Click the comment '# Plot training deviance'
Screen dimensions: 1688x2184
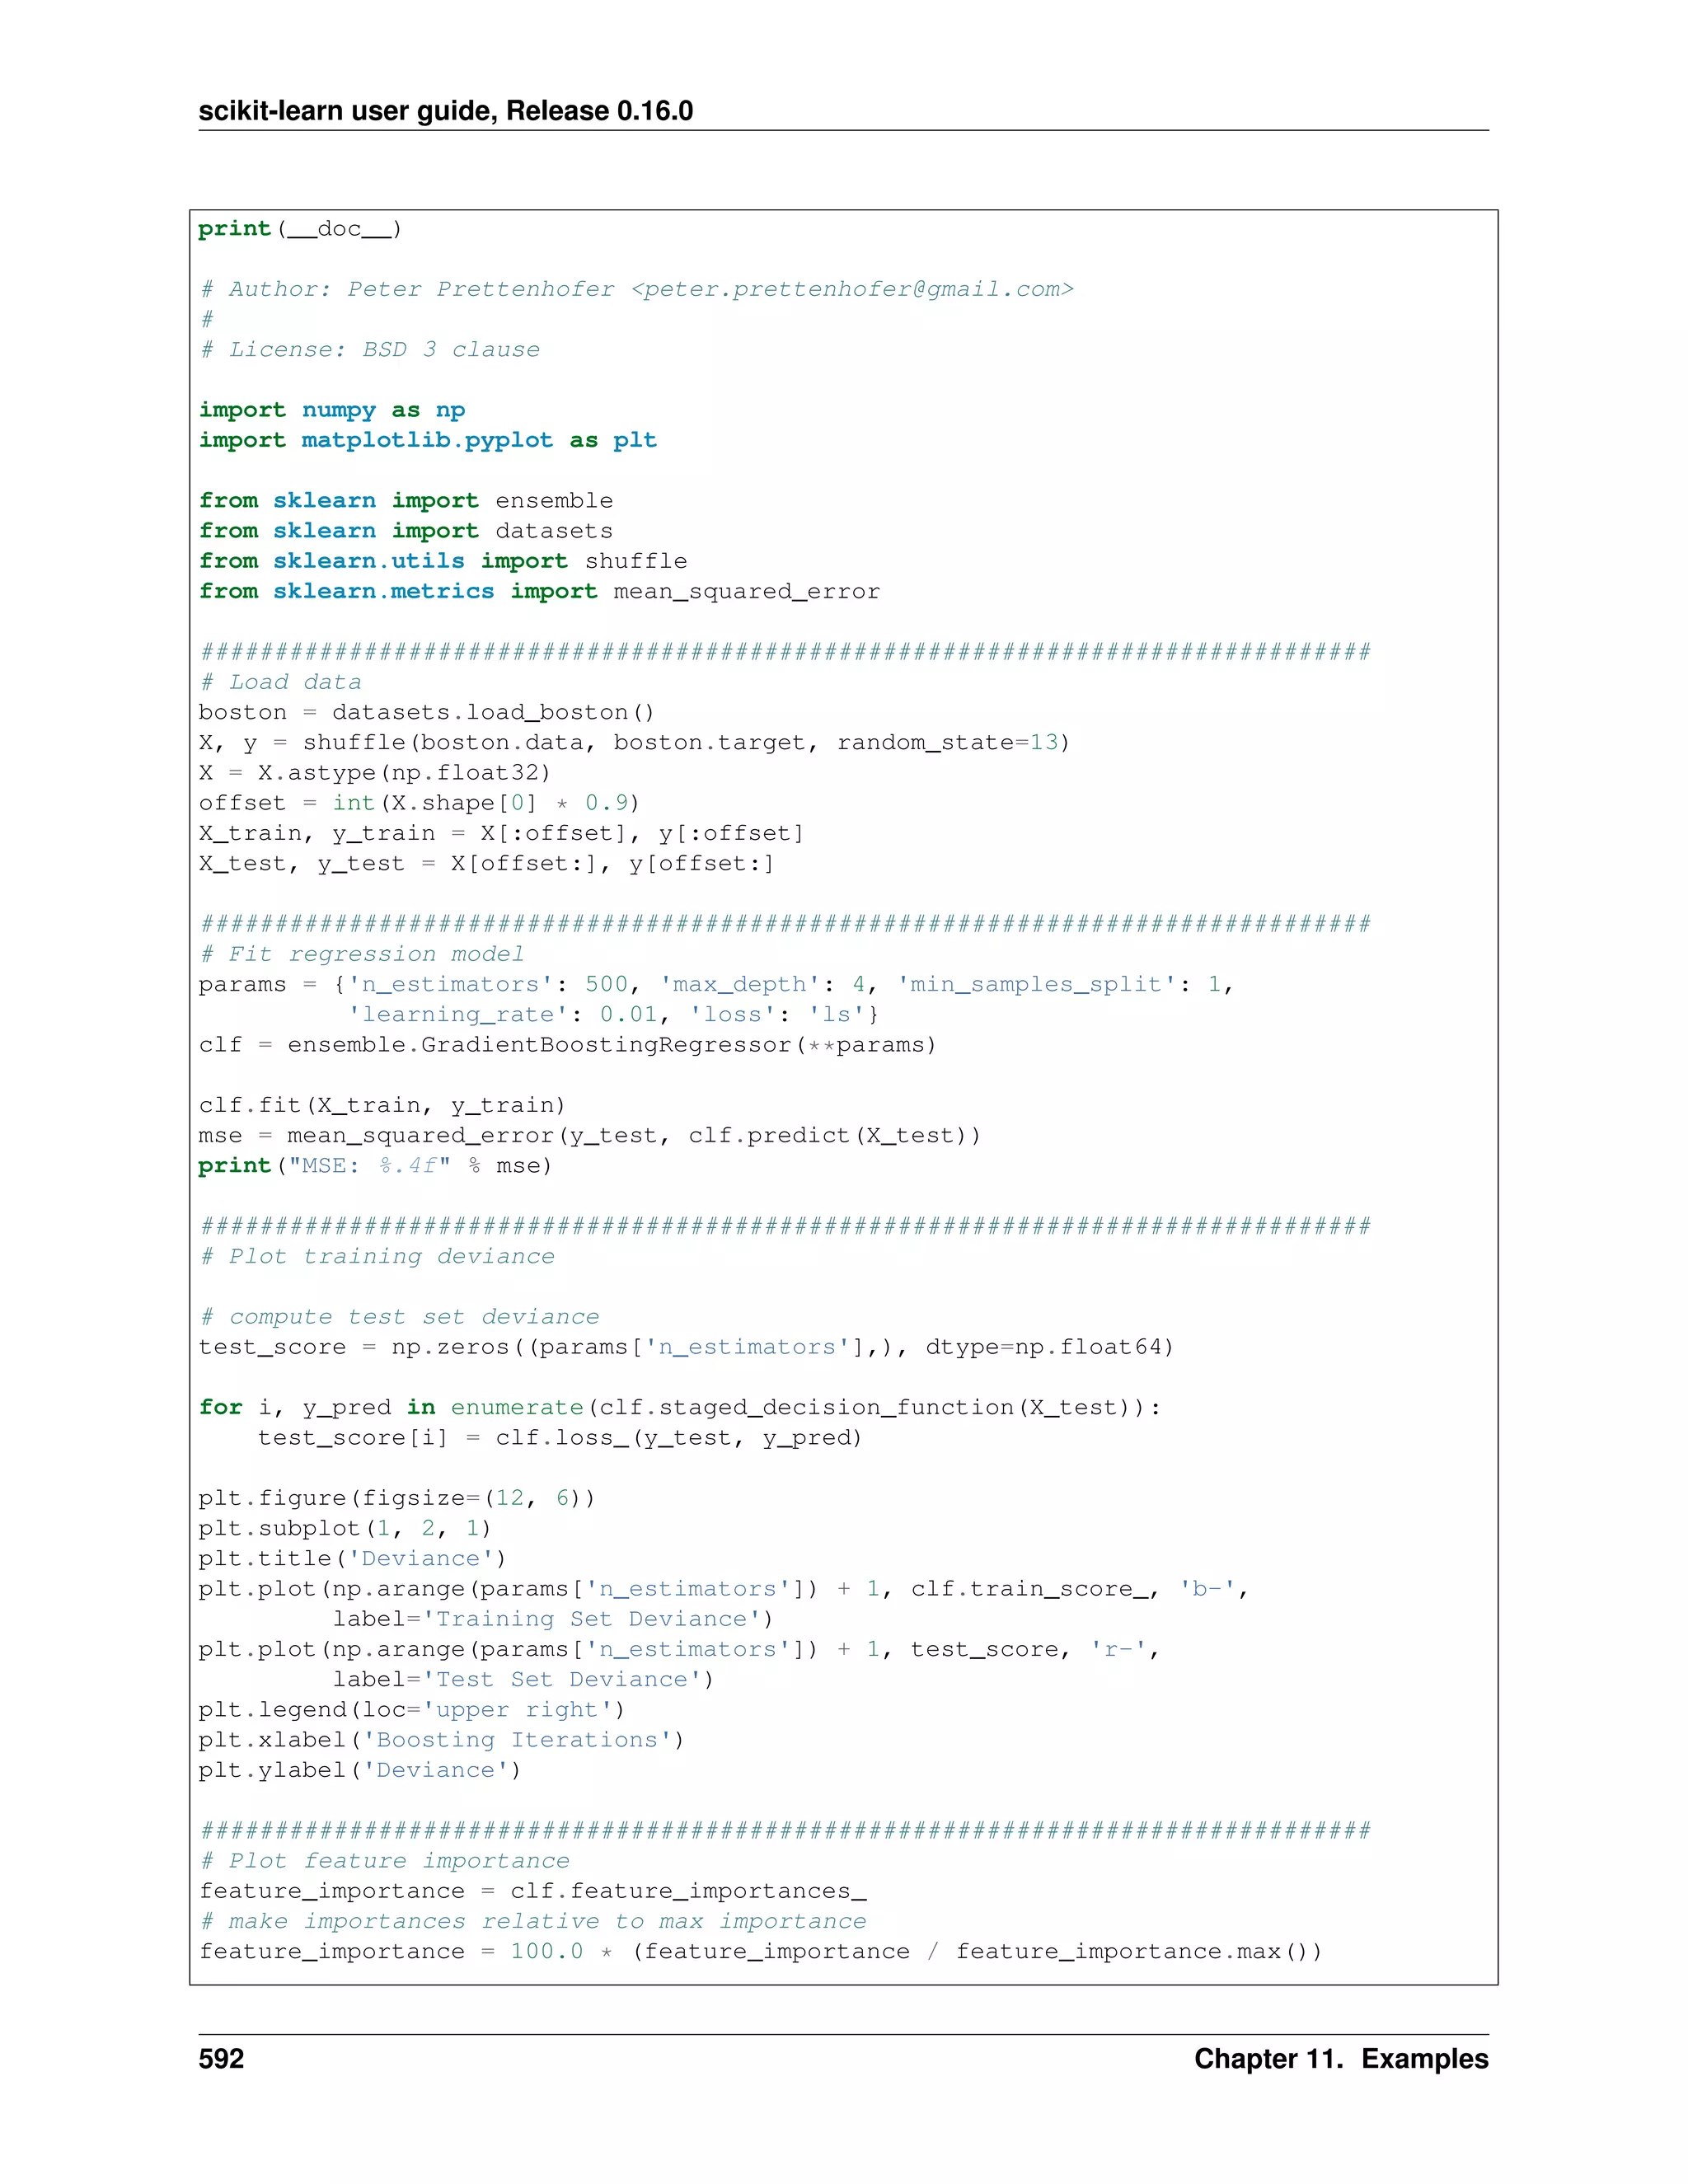click(x=376, y=1256)
